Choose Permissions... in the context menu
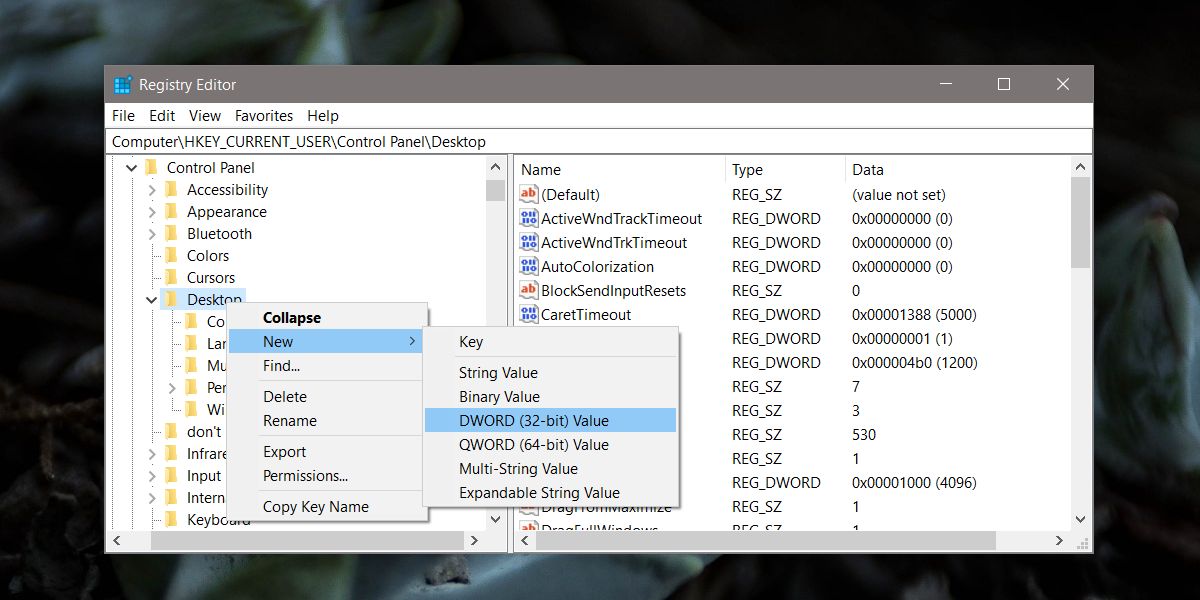The width and height of the screenshot is (1200, 600). coord(327,475)
